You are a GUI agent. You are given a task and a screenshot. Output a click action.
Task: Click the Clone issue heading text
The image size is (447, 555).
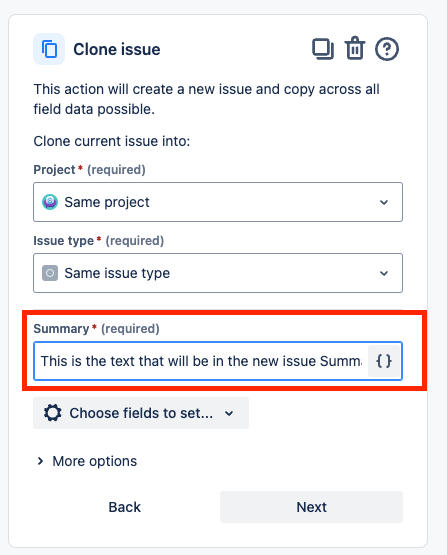(x=117, y=49)
